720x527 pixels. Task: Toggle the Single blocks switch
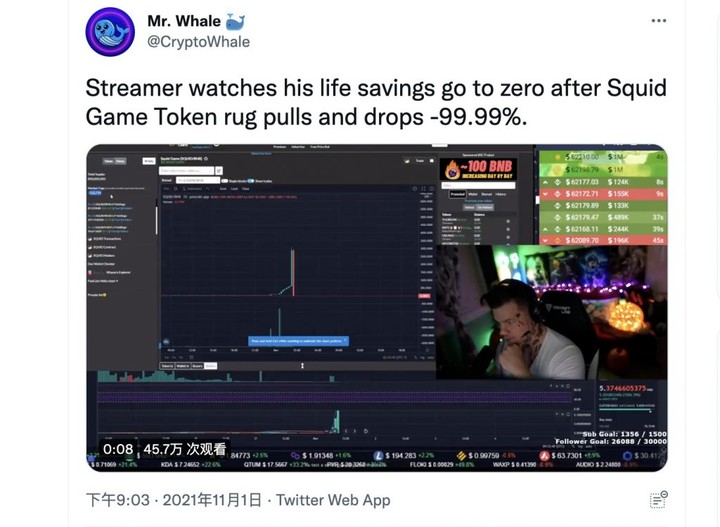[225, 181]
